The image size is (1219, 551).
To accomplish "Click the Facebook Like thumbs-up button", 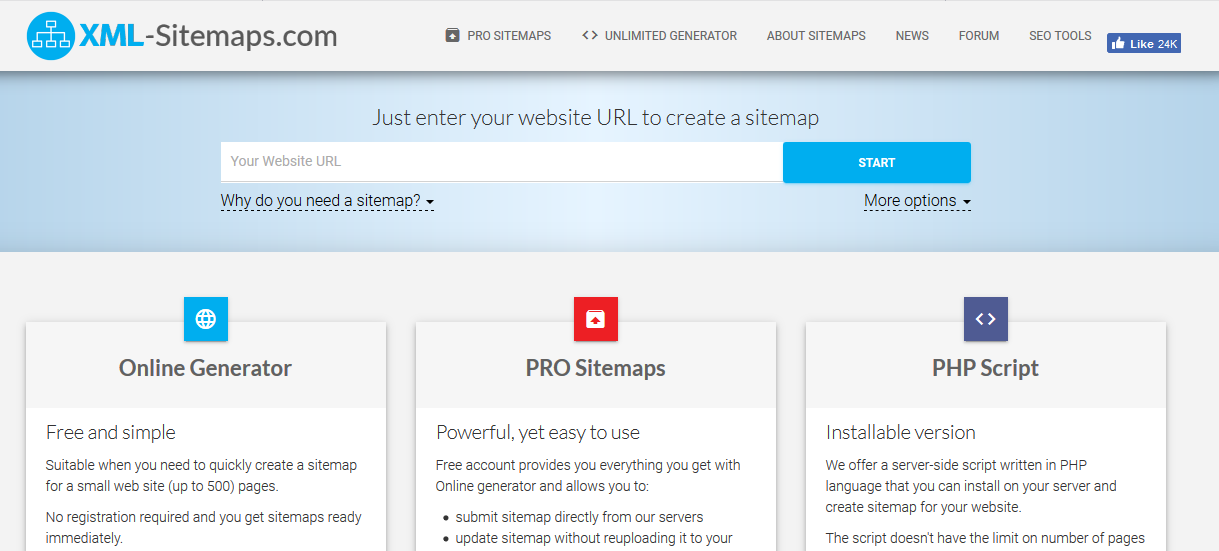I will pyautogui.click(x=1144, y=44).
